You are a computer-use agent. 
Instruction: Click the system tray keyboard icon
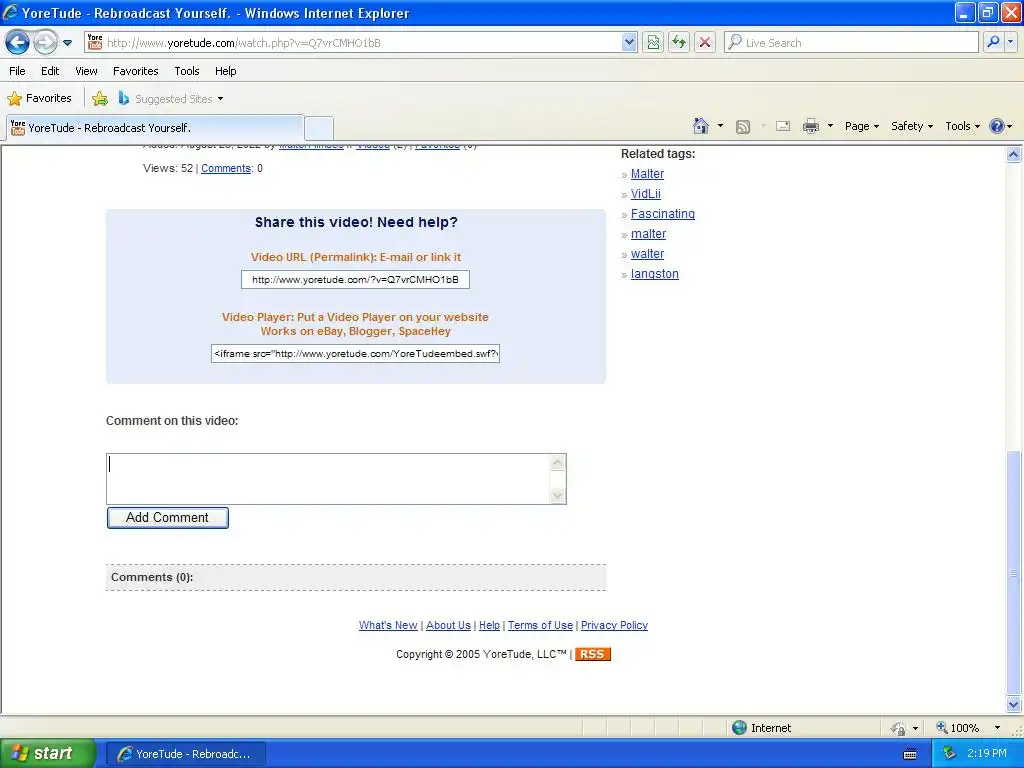(910, 754)
